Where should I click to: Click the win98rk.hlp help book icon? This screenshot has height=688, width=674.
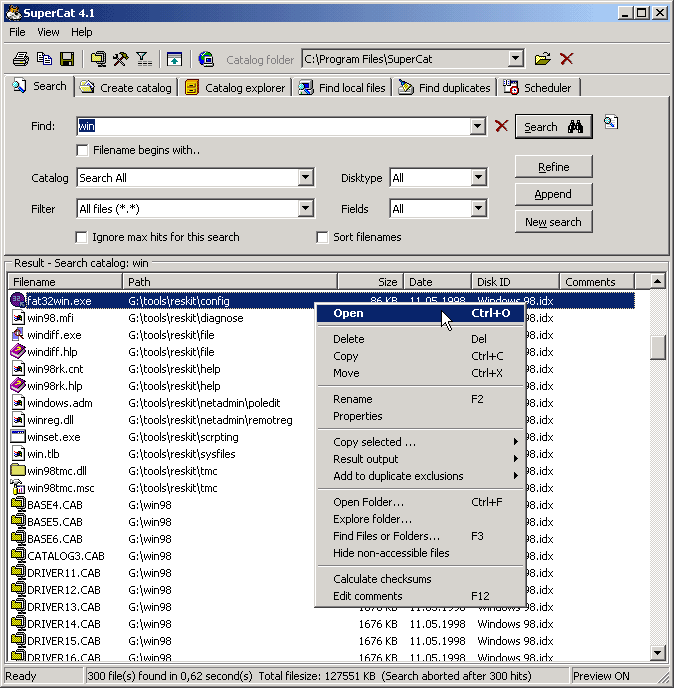[18, 386]
